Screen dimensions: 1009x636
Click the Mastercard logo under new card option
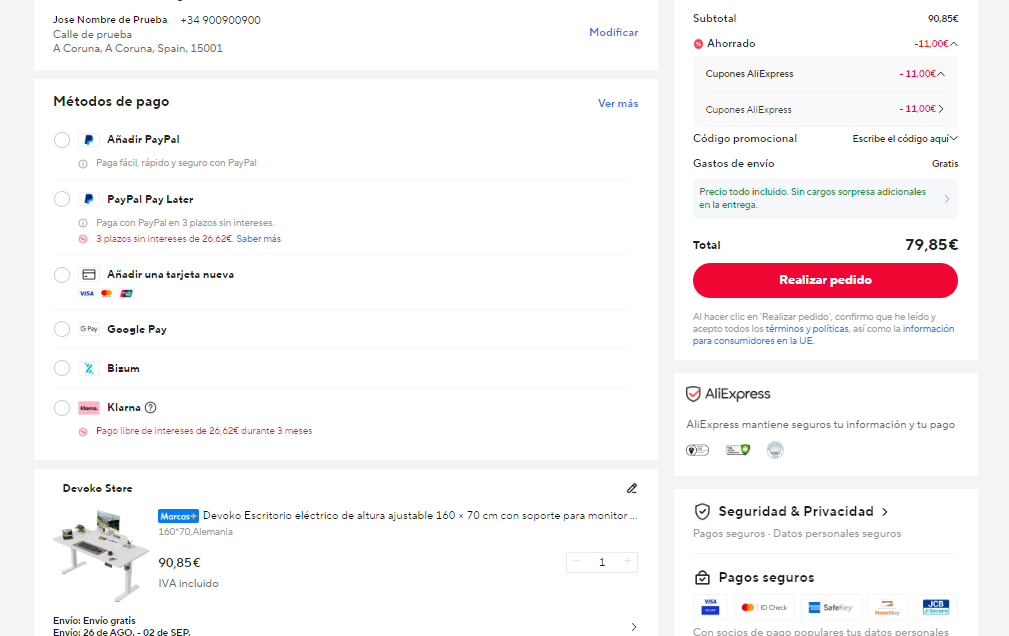[107, 294]
